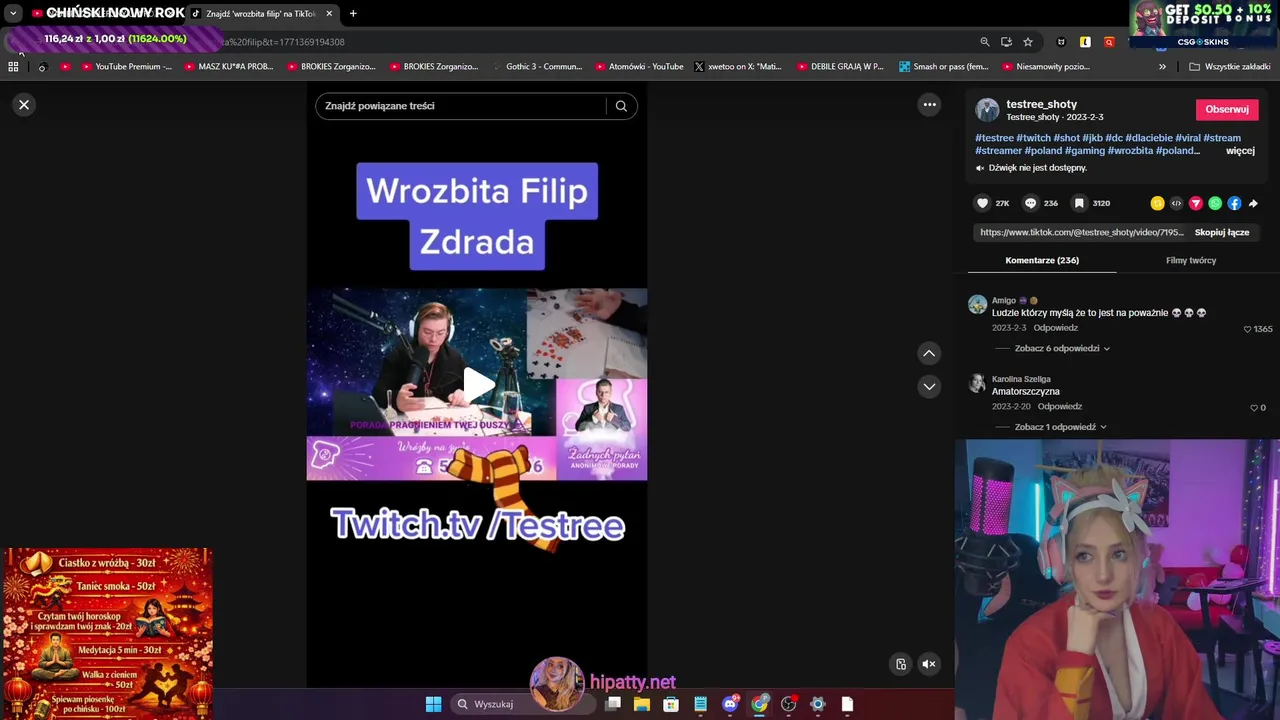This screenshot has width=1280, height=720.
Task: Open xwetoo on X bookmark
Action: coord(738,67)
